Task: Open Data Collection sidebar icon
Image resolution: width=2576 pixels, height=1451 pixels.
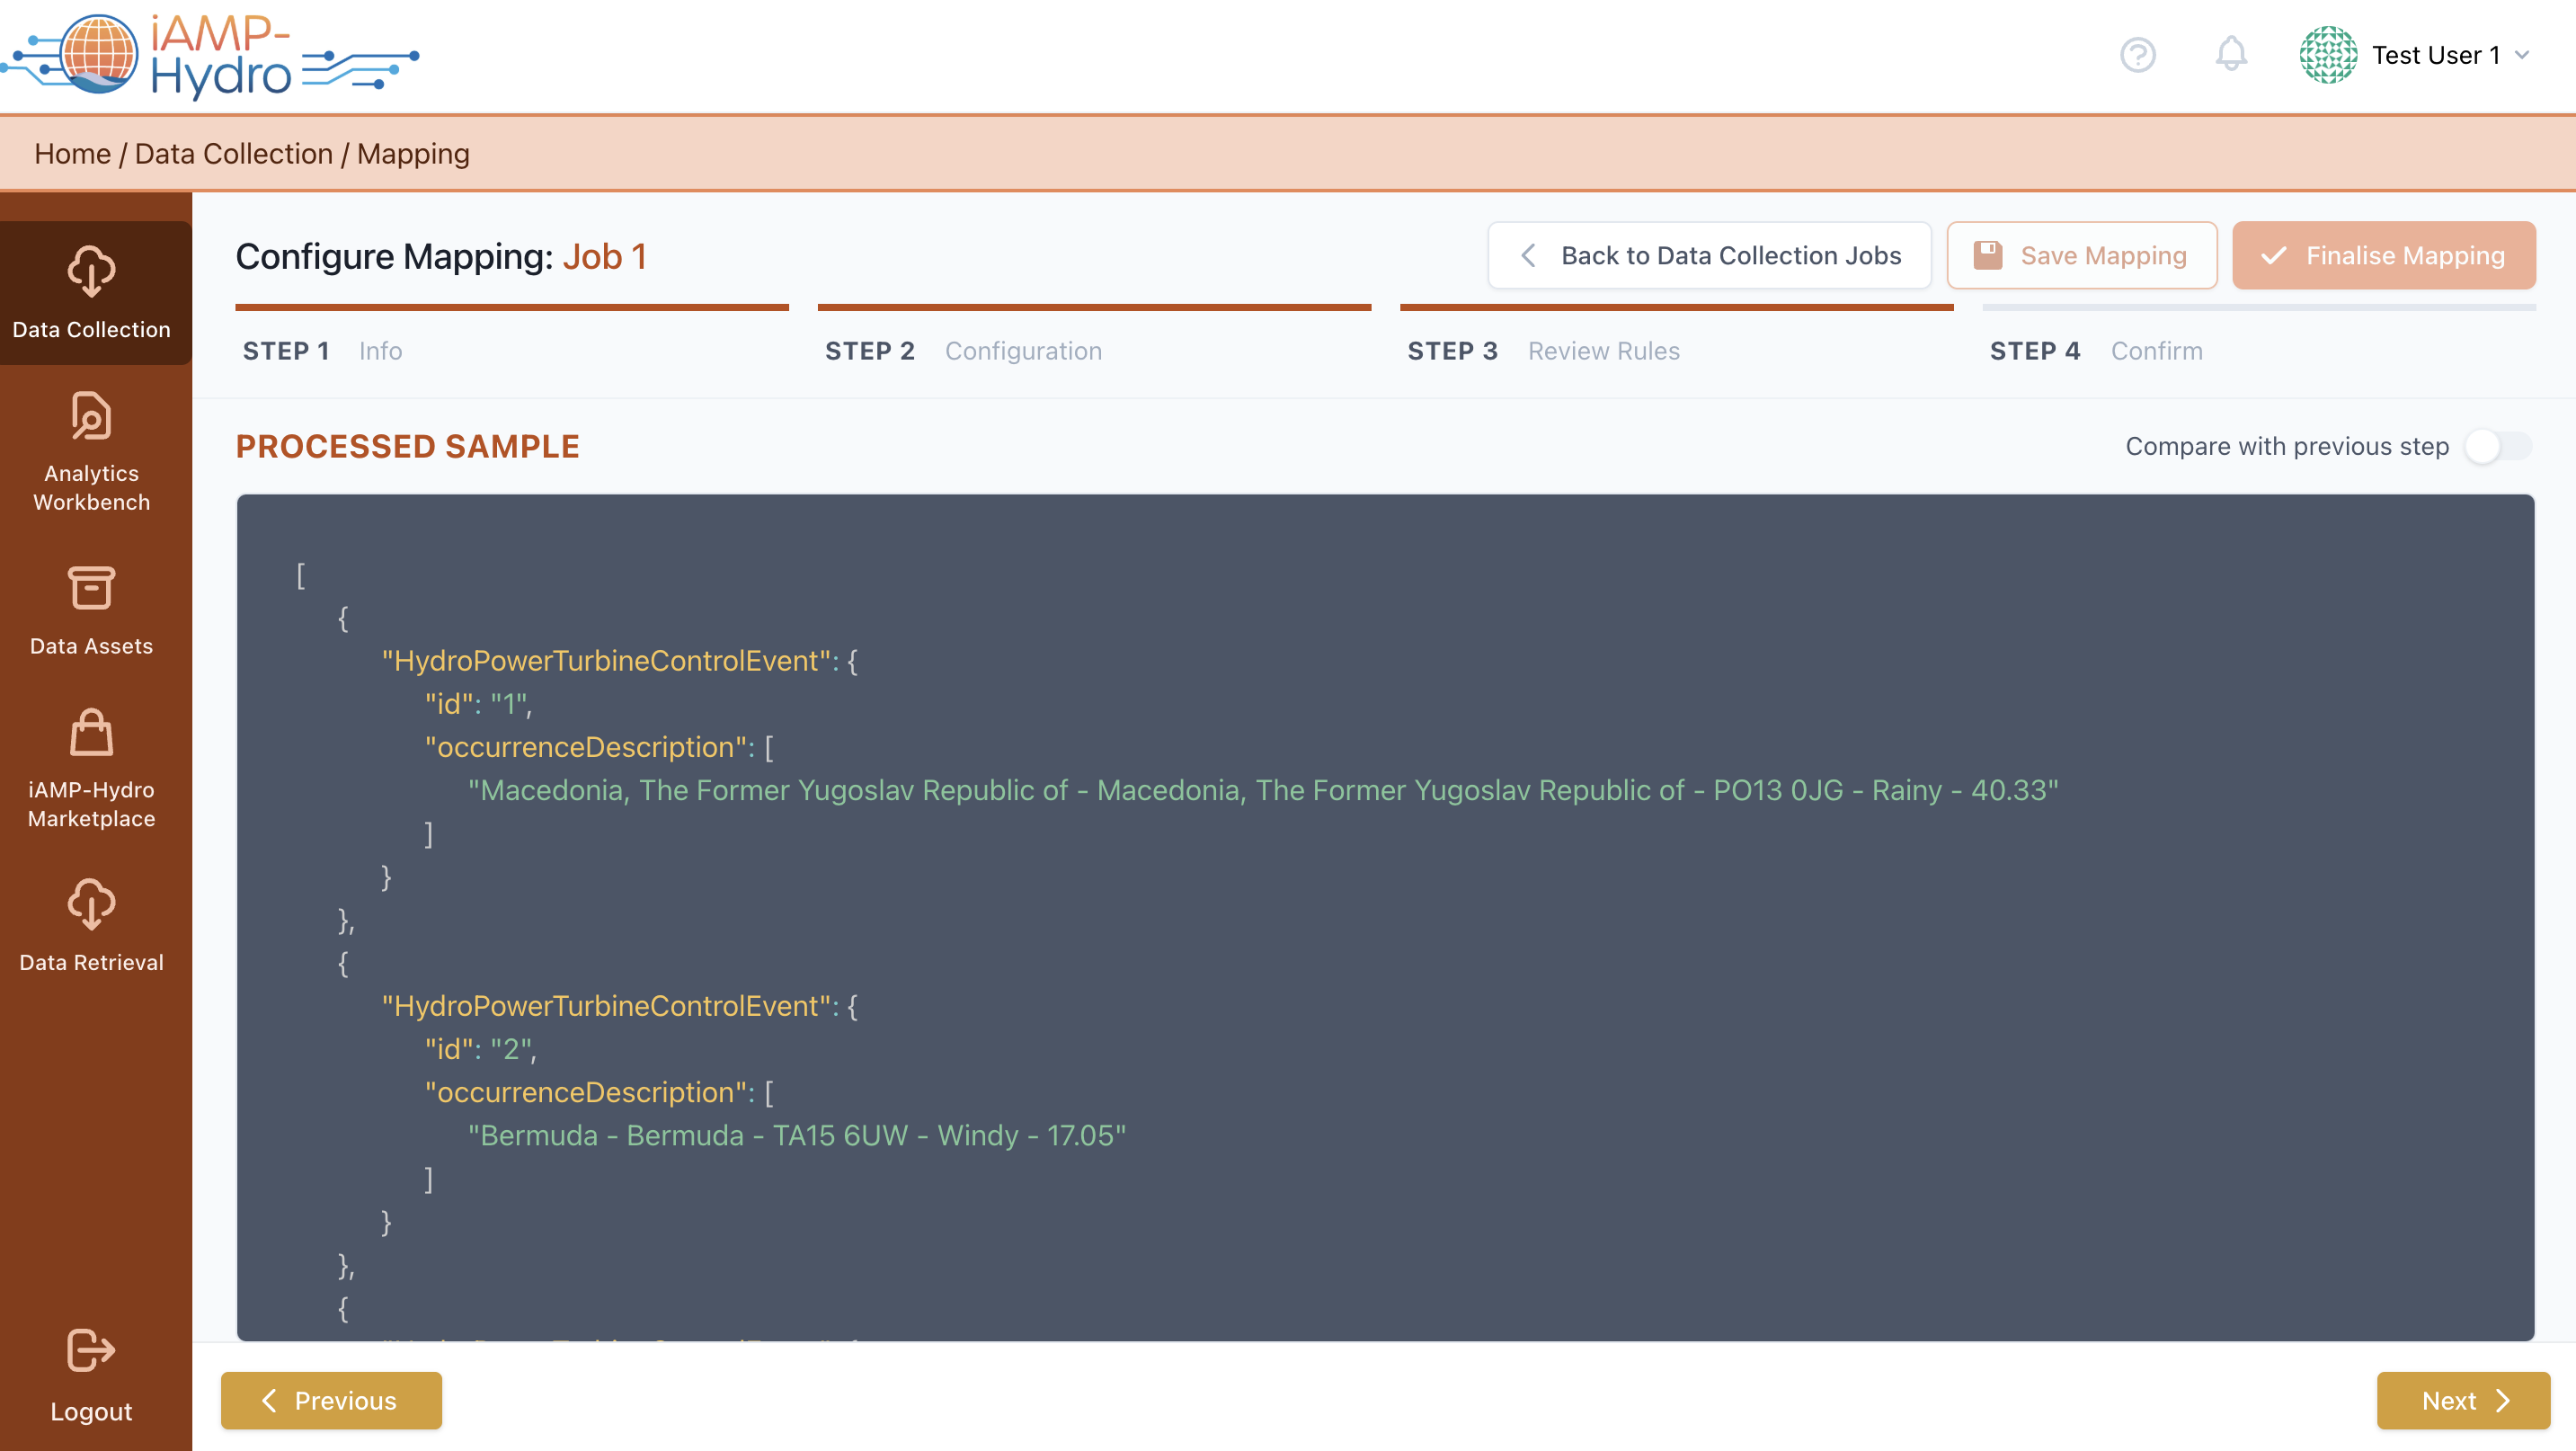Action: pyautogui.click(x=91, y=272)
